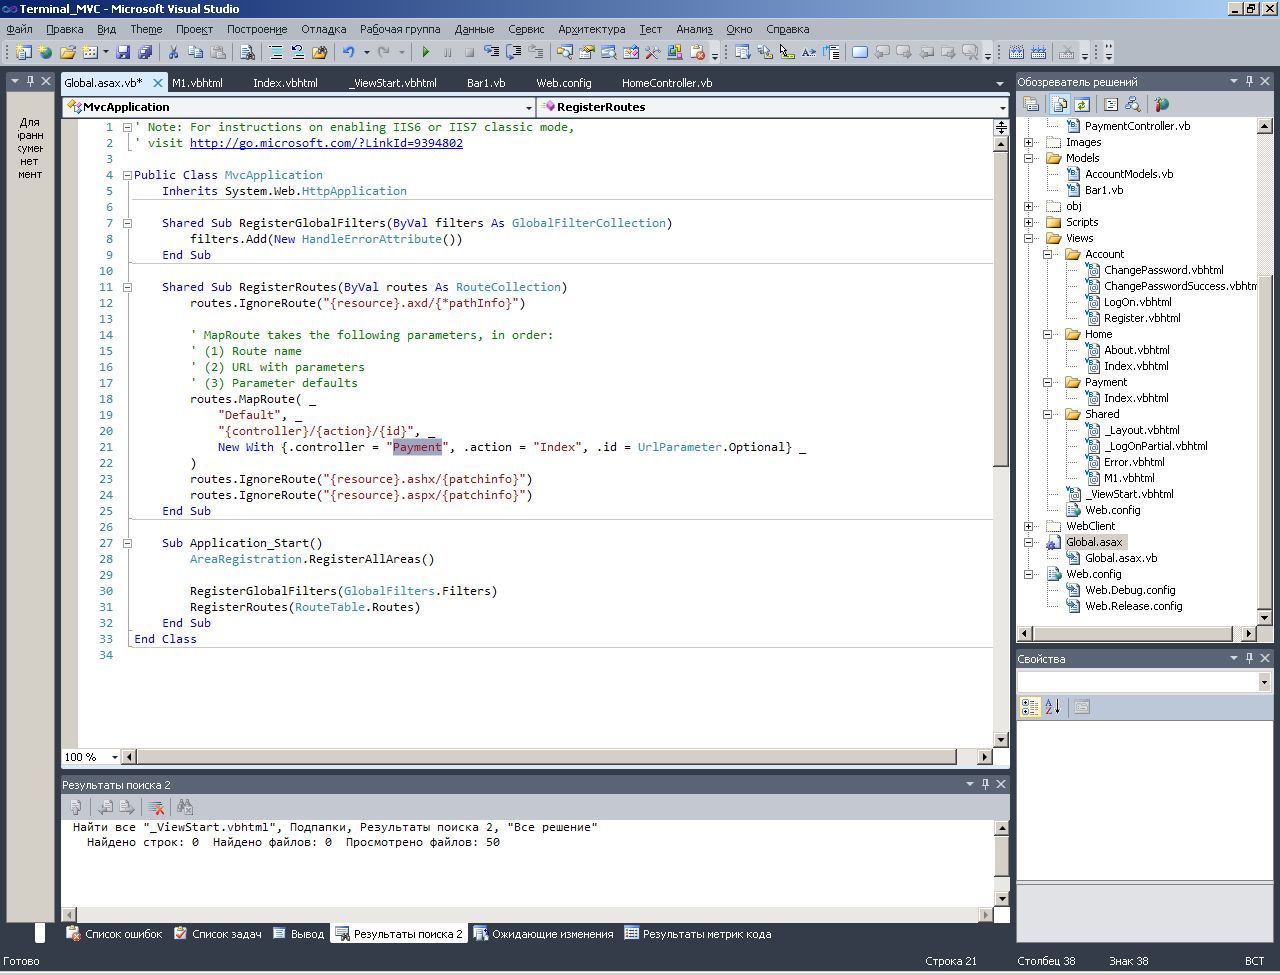Collapse the RegisterRoutes sub outline

pos(127,287)
